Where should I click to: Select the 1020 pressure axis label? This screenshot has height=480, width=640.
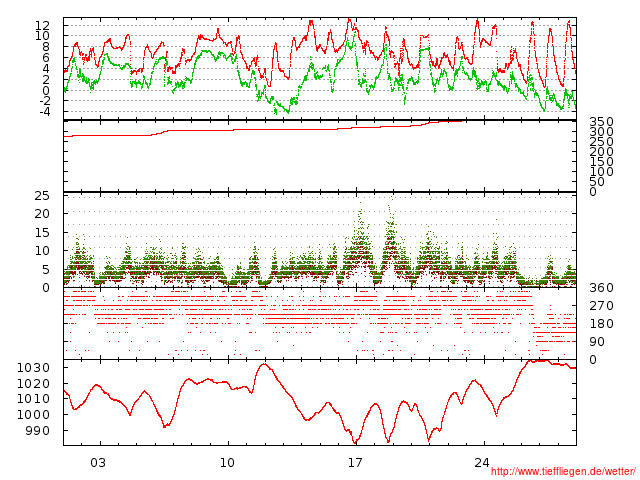33,384
